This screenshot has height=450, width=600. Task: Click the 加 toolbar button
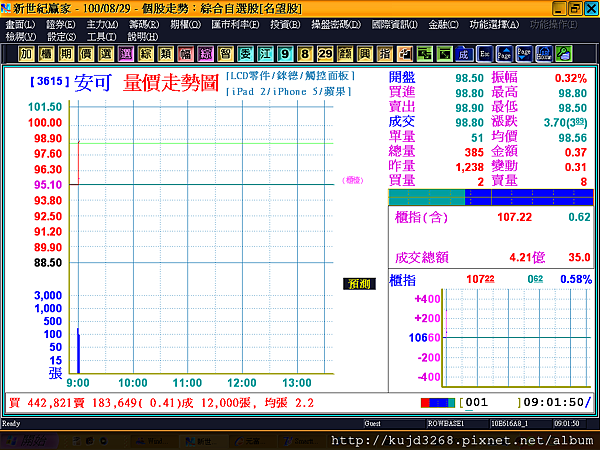click(26, 54)
